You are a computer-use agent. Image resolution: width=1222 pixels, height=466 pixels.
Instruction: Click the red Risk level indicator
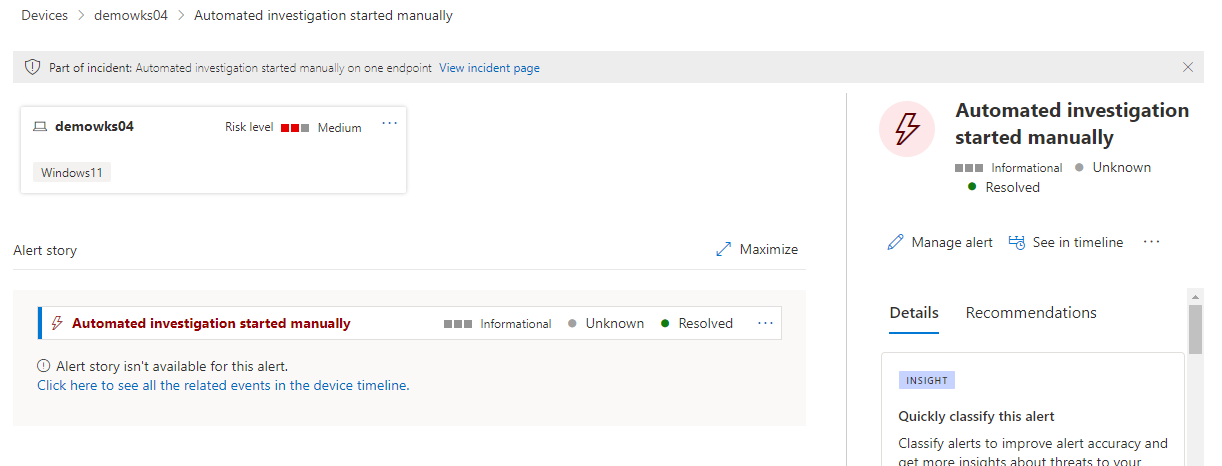click(x=295, y=128)
